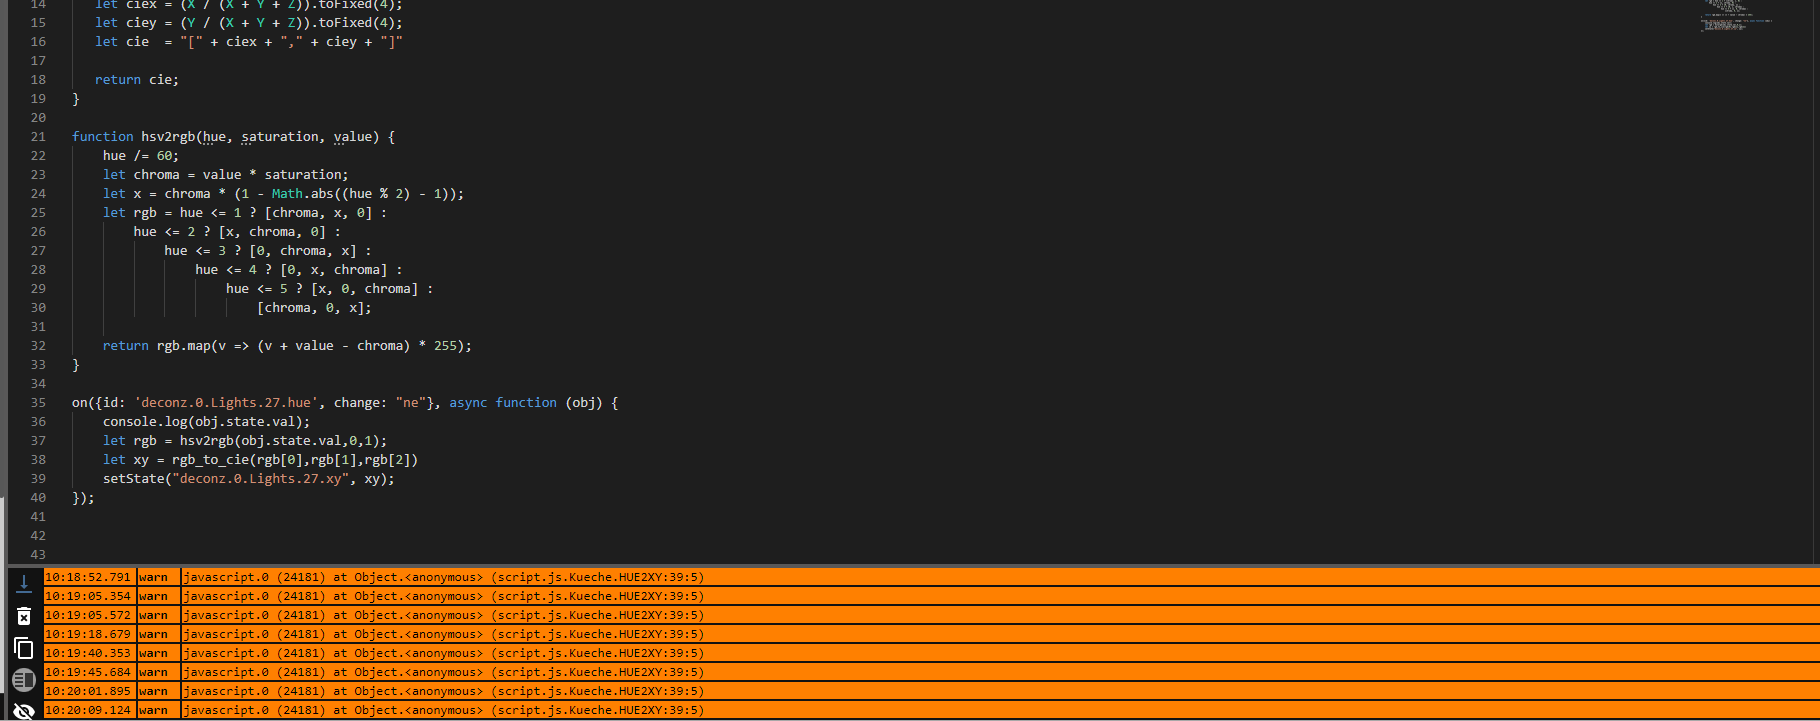
Task: Select log timestamp 10:19:18.679
Action: pos(88,634)
